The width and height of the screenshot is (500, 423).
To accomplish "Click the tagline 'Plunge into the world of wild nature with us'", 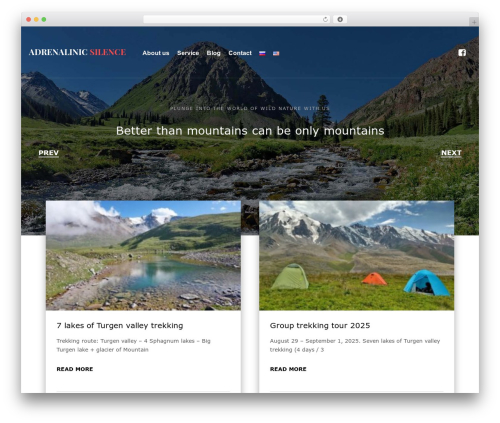I will (250, 108).
